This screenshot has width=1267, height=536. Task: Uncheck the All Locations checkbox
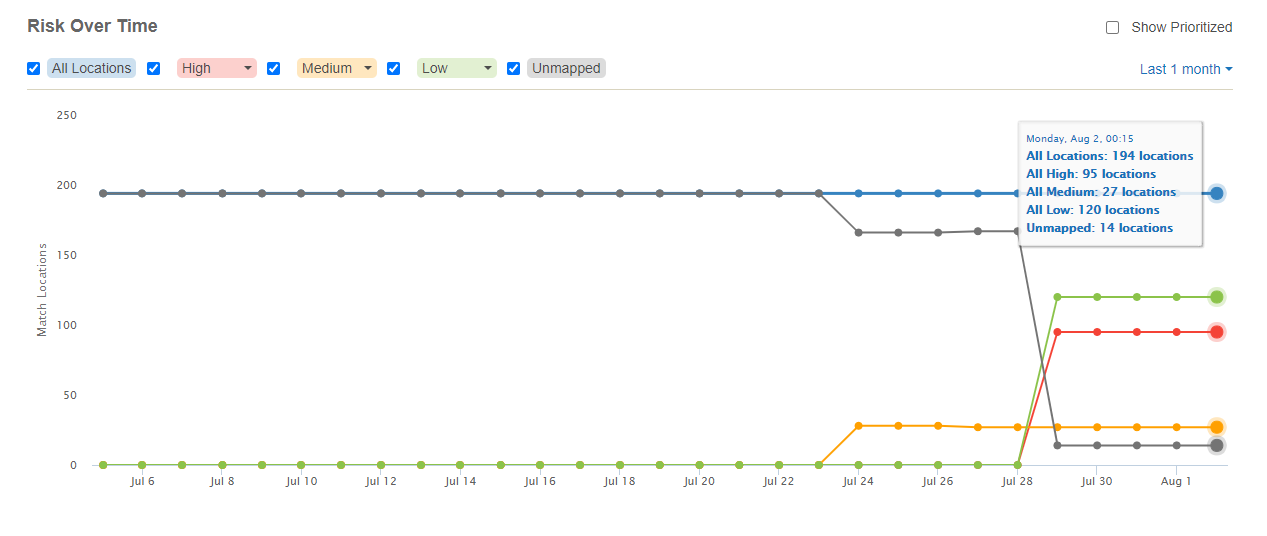pyautogui.click(x=34, y=69)
